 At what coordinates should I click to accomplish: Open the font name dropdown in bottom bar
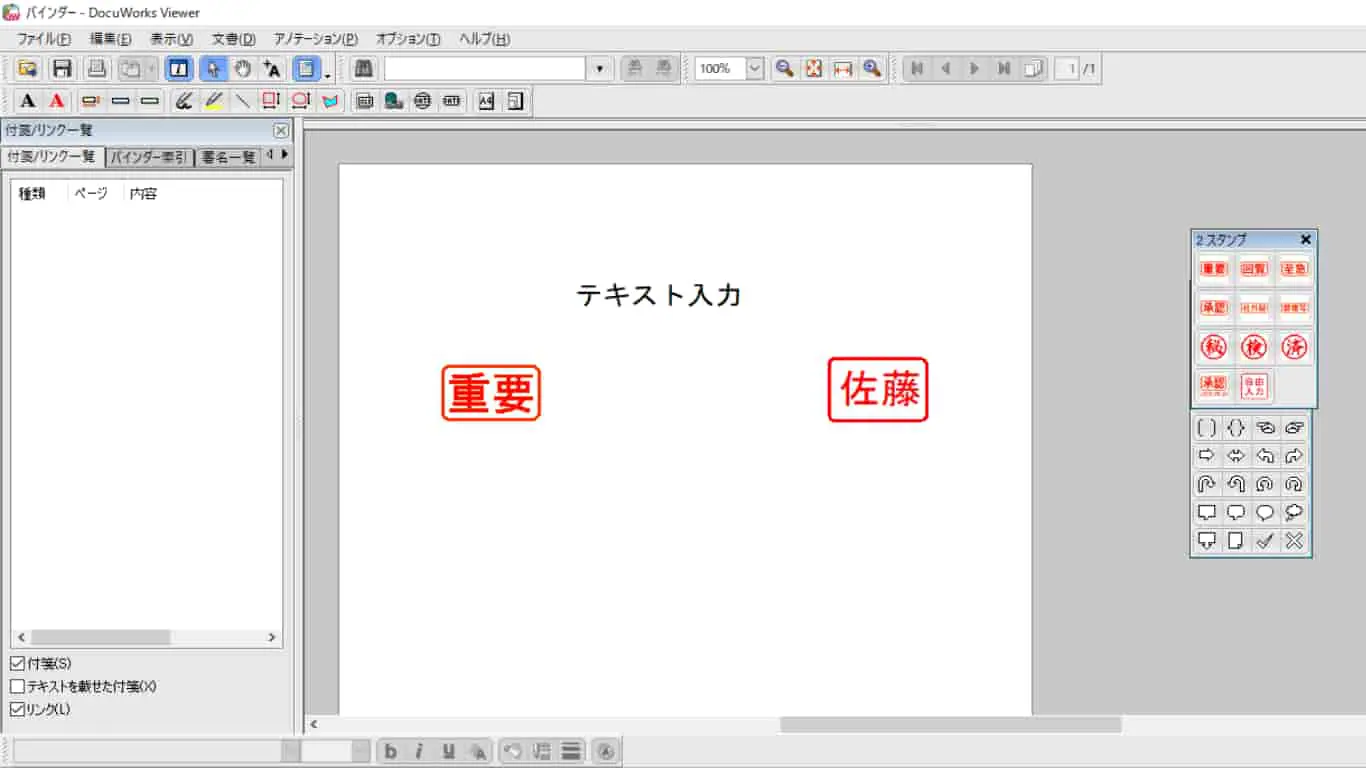click(x=290, y=751)
